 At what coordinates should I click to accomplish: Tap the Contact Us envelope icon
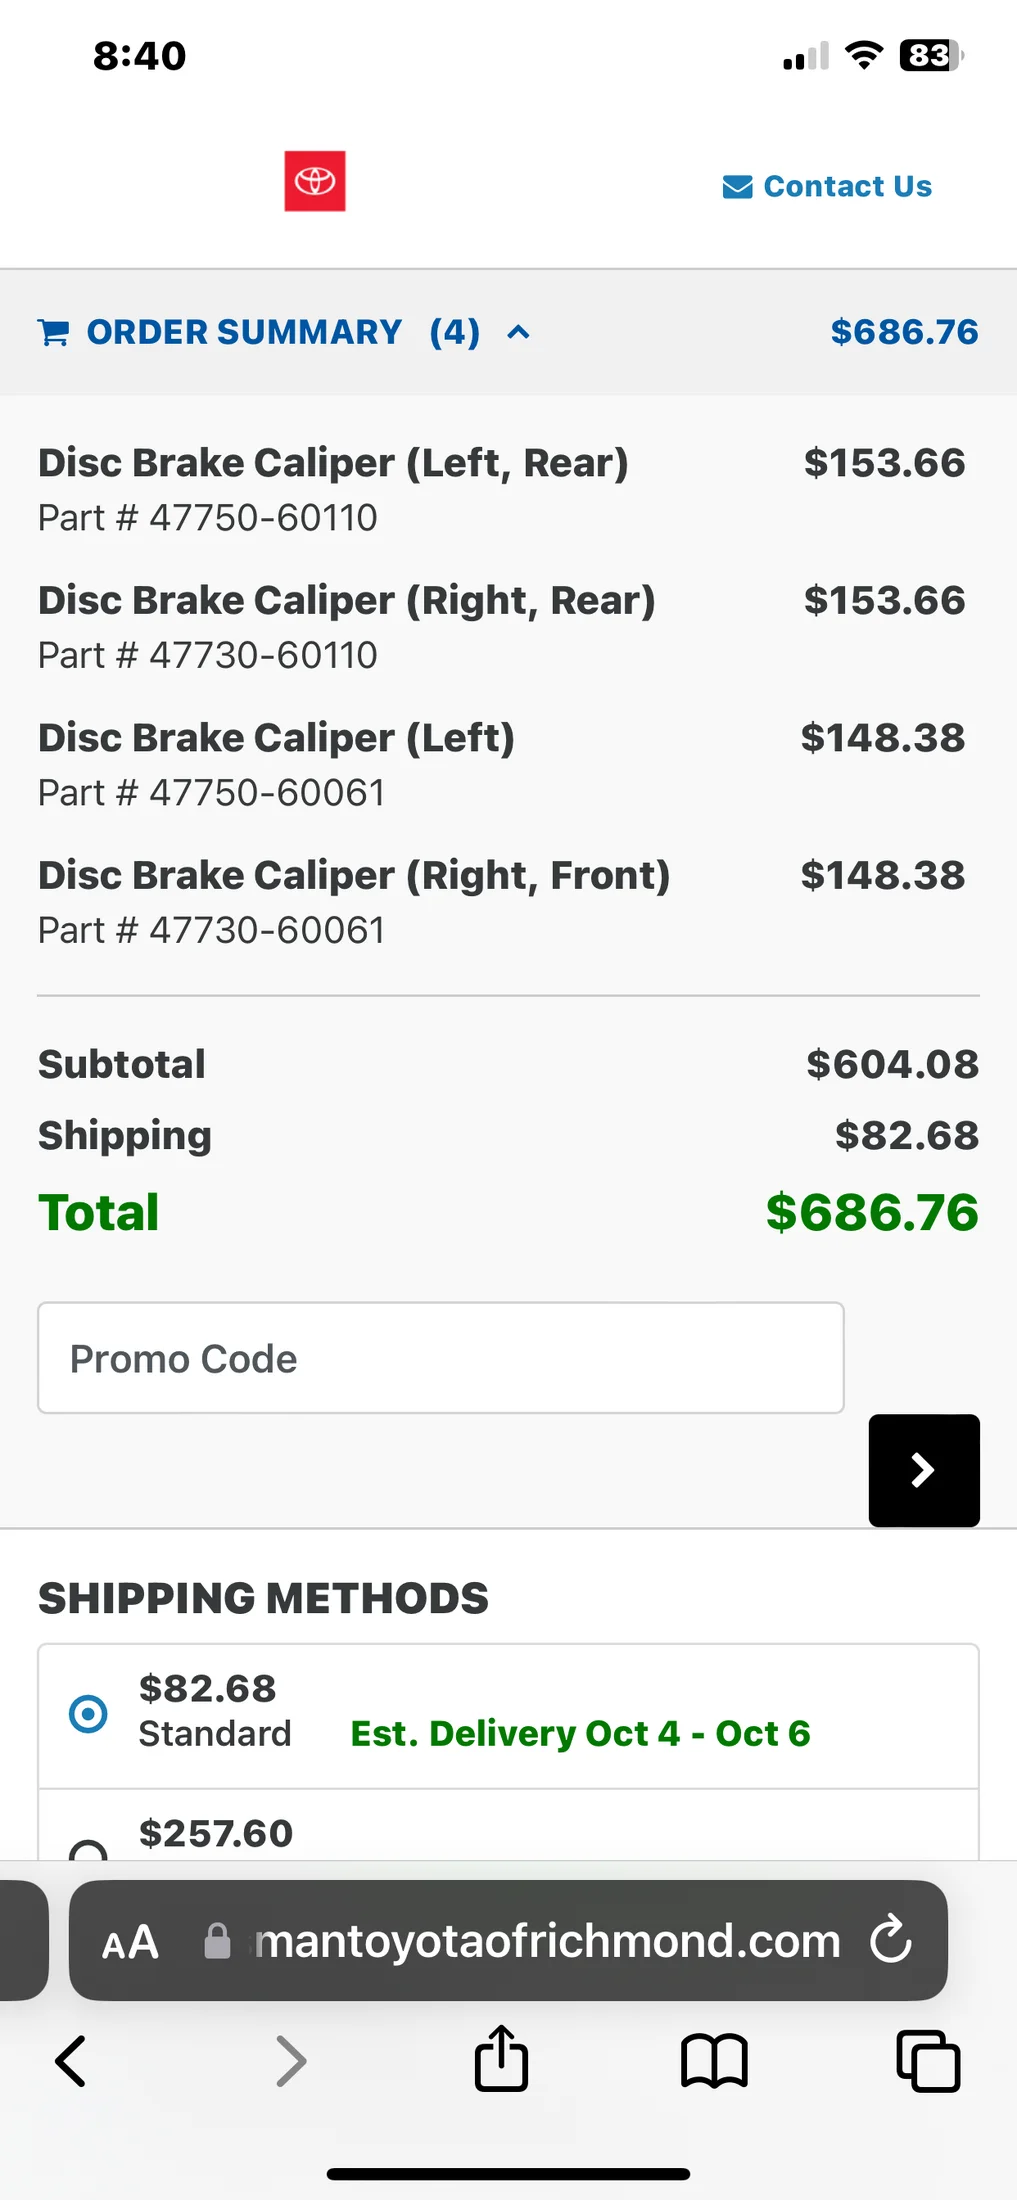coord(737,187)
